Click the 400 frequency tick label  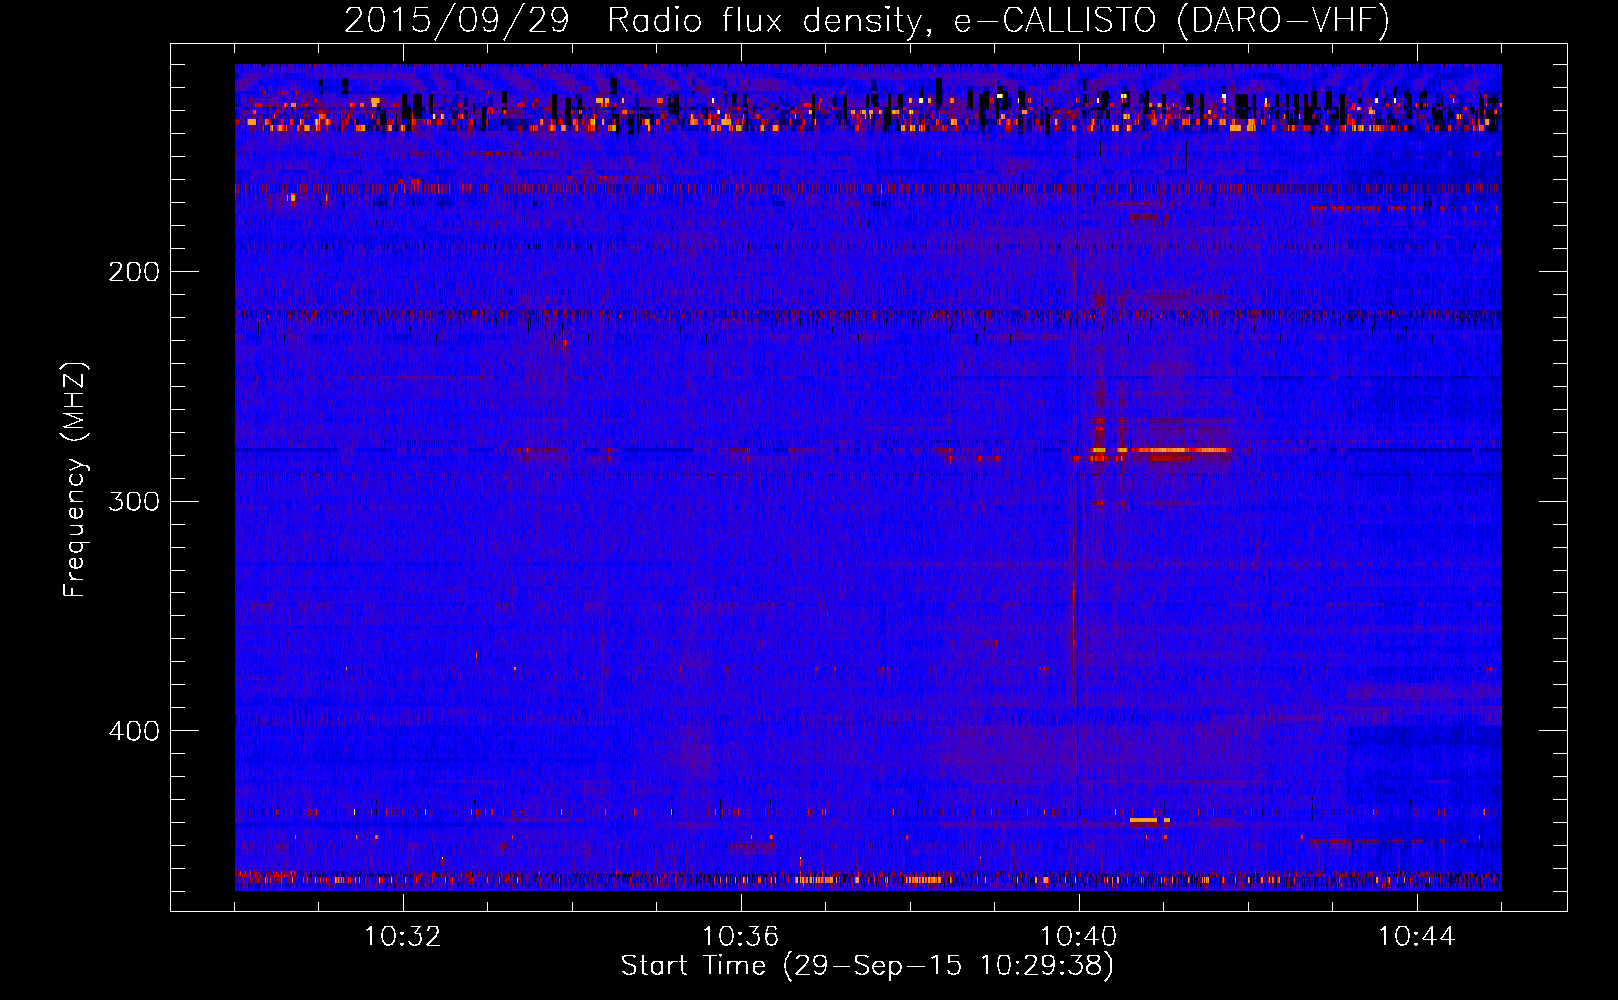[133, 731]
